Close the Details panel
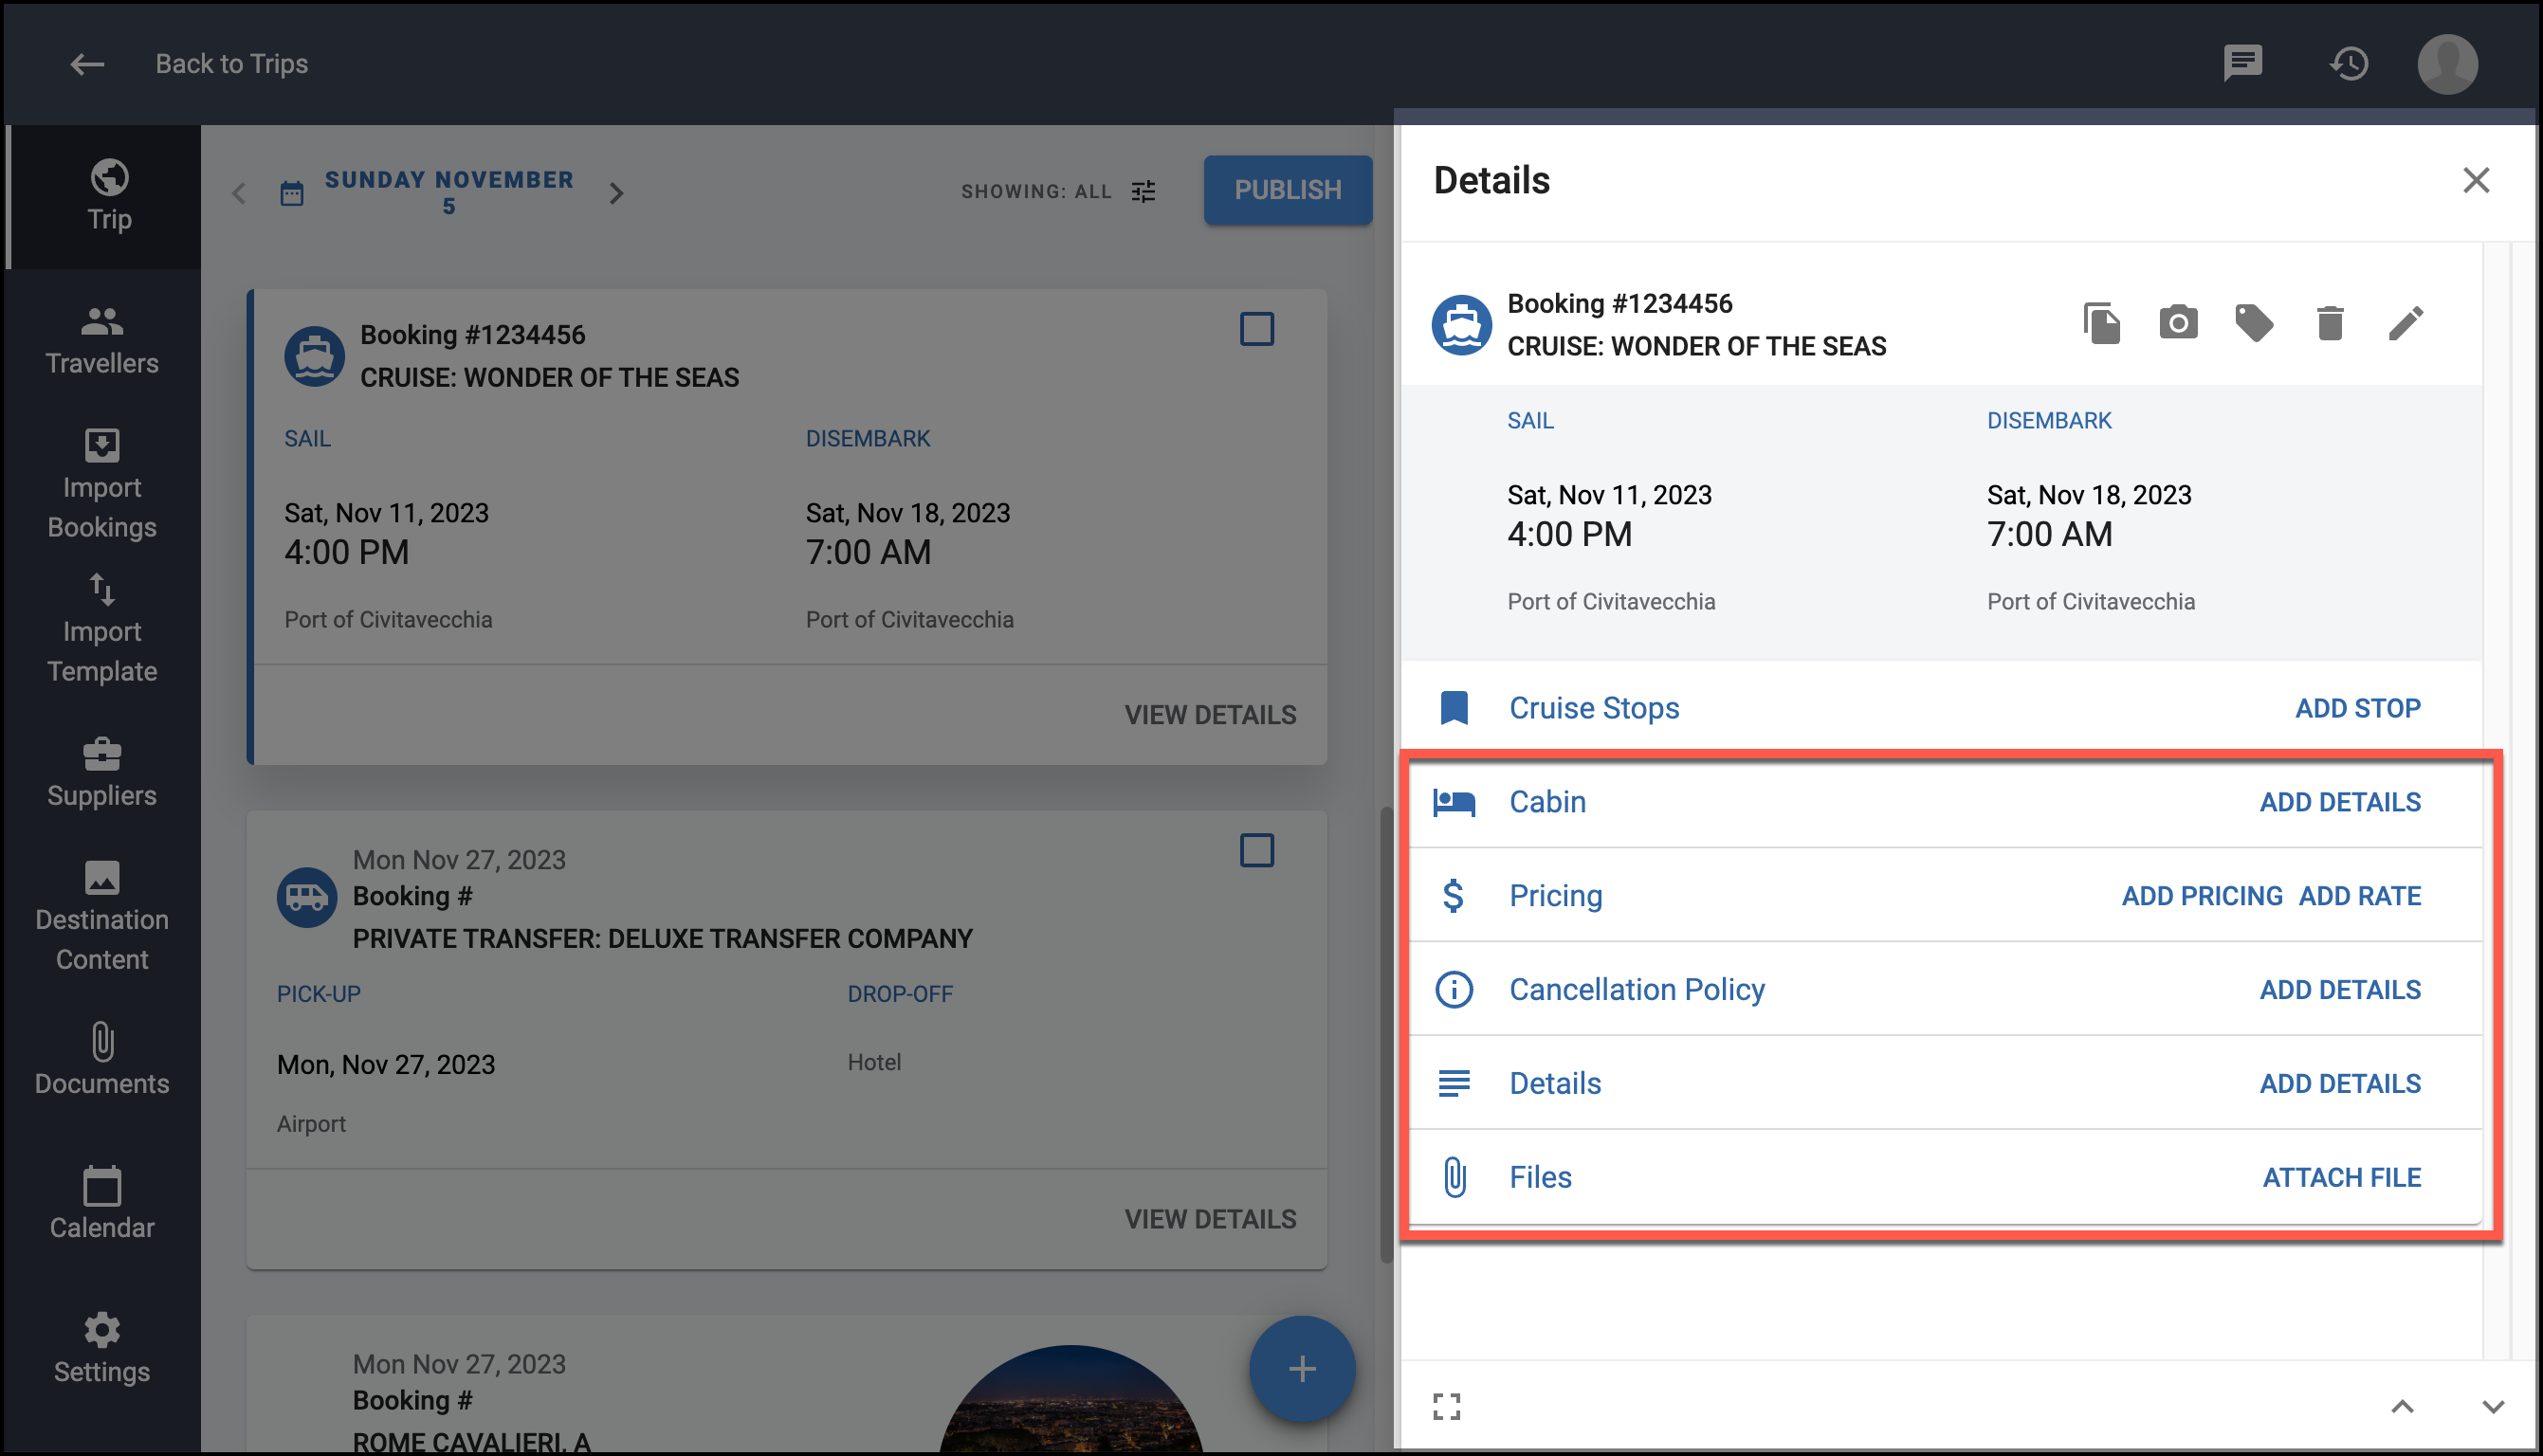This screenshot has height=1456, width=2543. [x=2476, y=180]
